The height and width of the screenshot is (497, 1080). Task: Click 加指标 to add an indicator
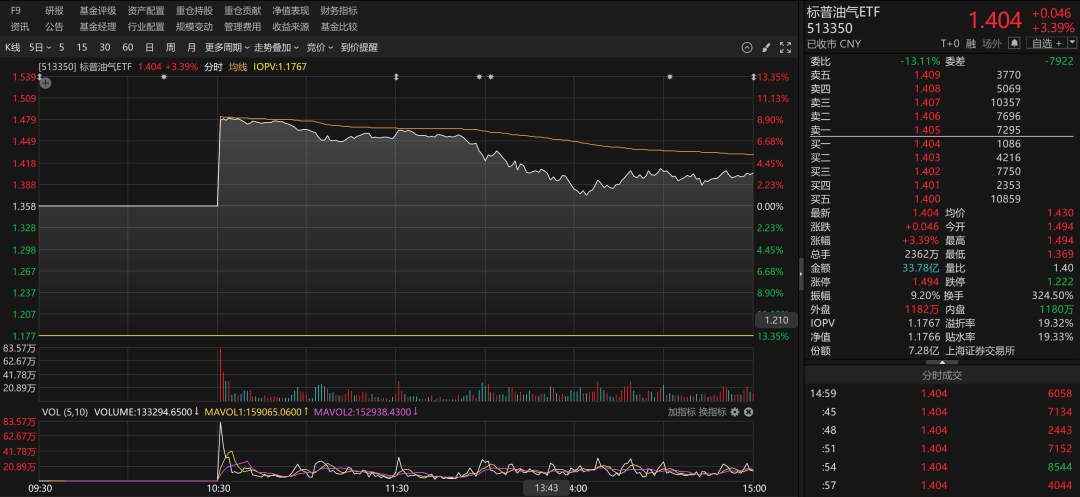click(681, 412)
